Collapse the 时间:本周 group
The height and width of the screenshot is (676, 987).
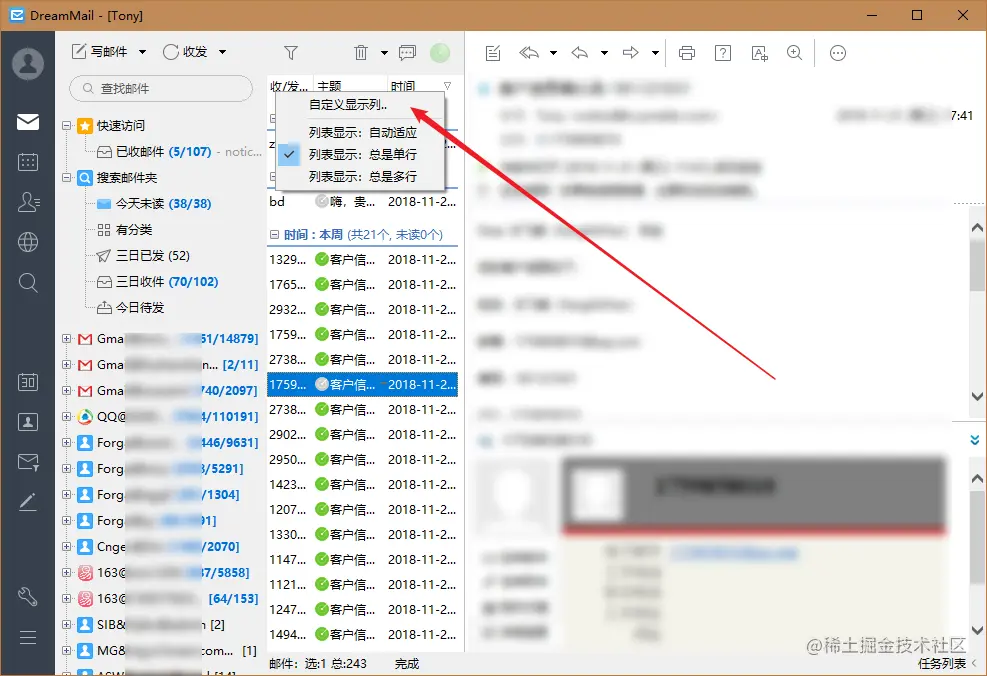(274, 234)
